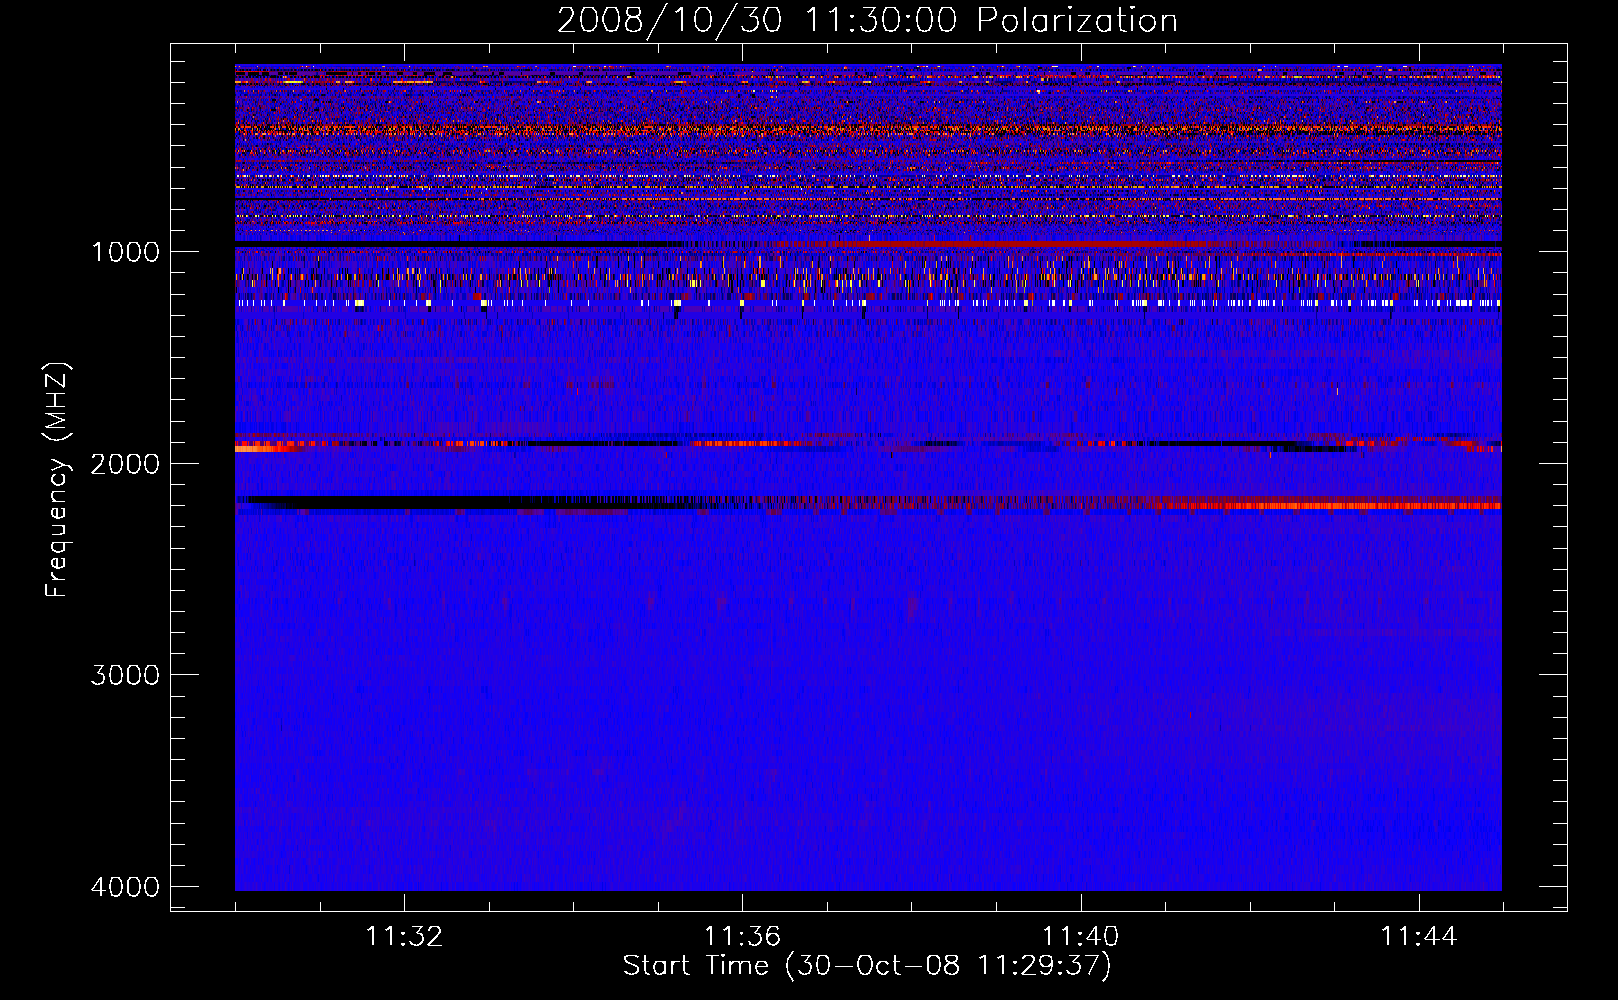The width and height of the screenshot is (1618, 1000).
Task: Select the 'Frequency (MHZ)' axis label
Action: 58,480
